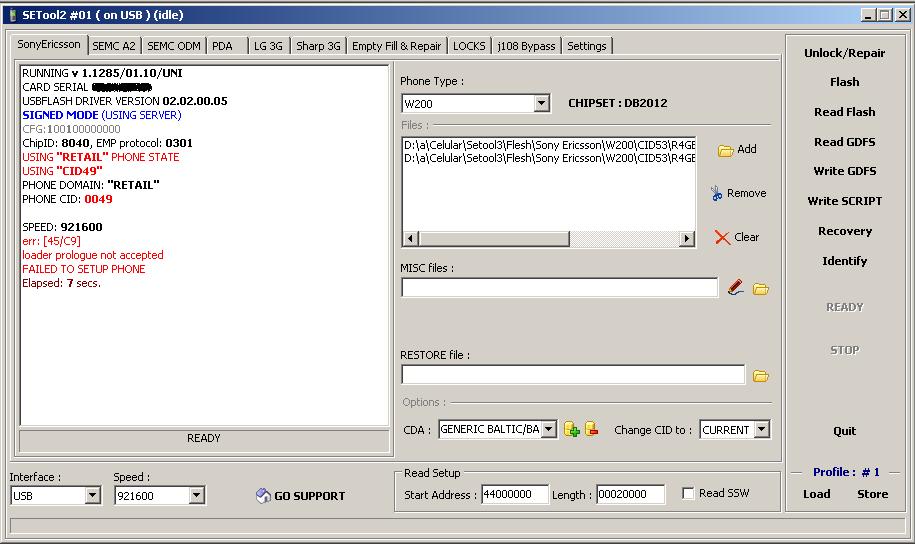Click the remove CDA icon with minus

coord(592,429)
